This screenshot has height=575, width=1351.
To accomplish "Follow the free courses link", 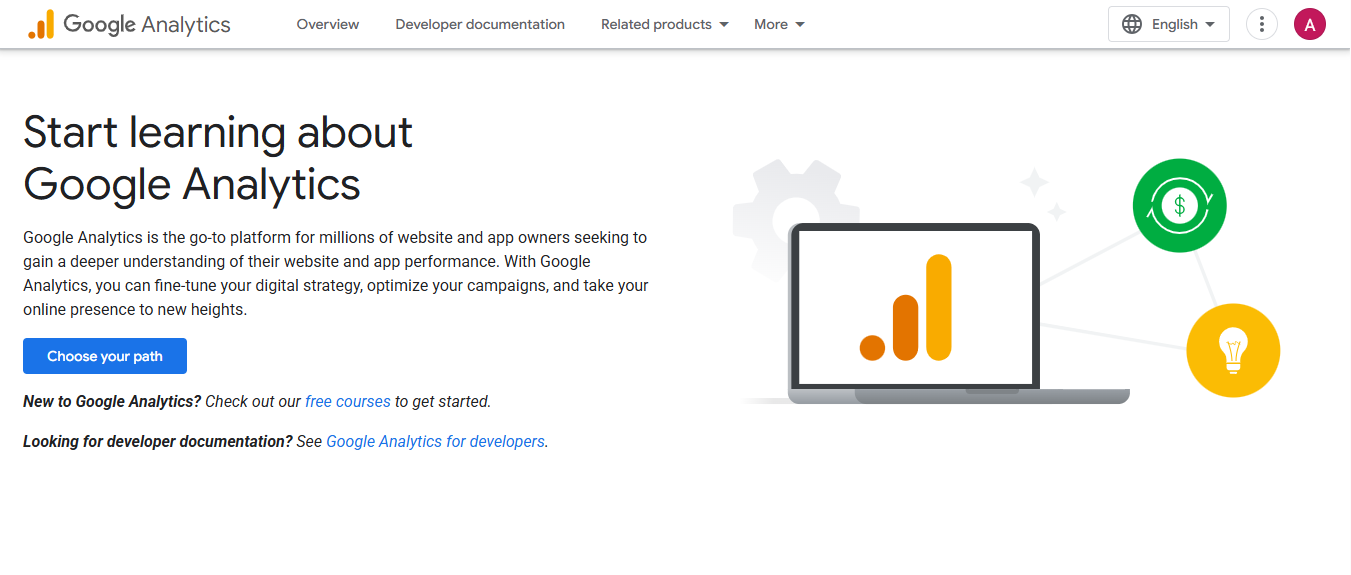I will pos(348,401).
